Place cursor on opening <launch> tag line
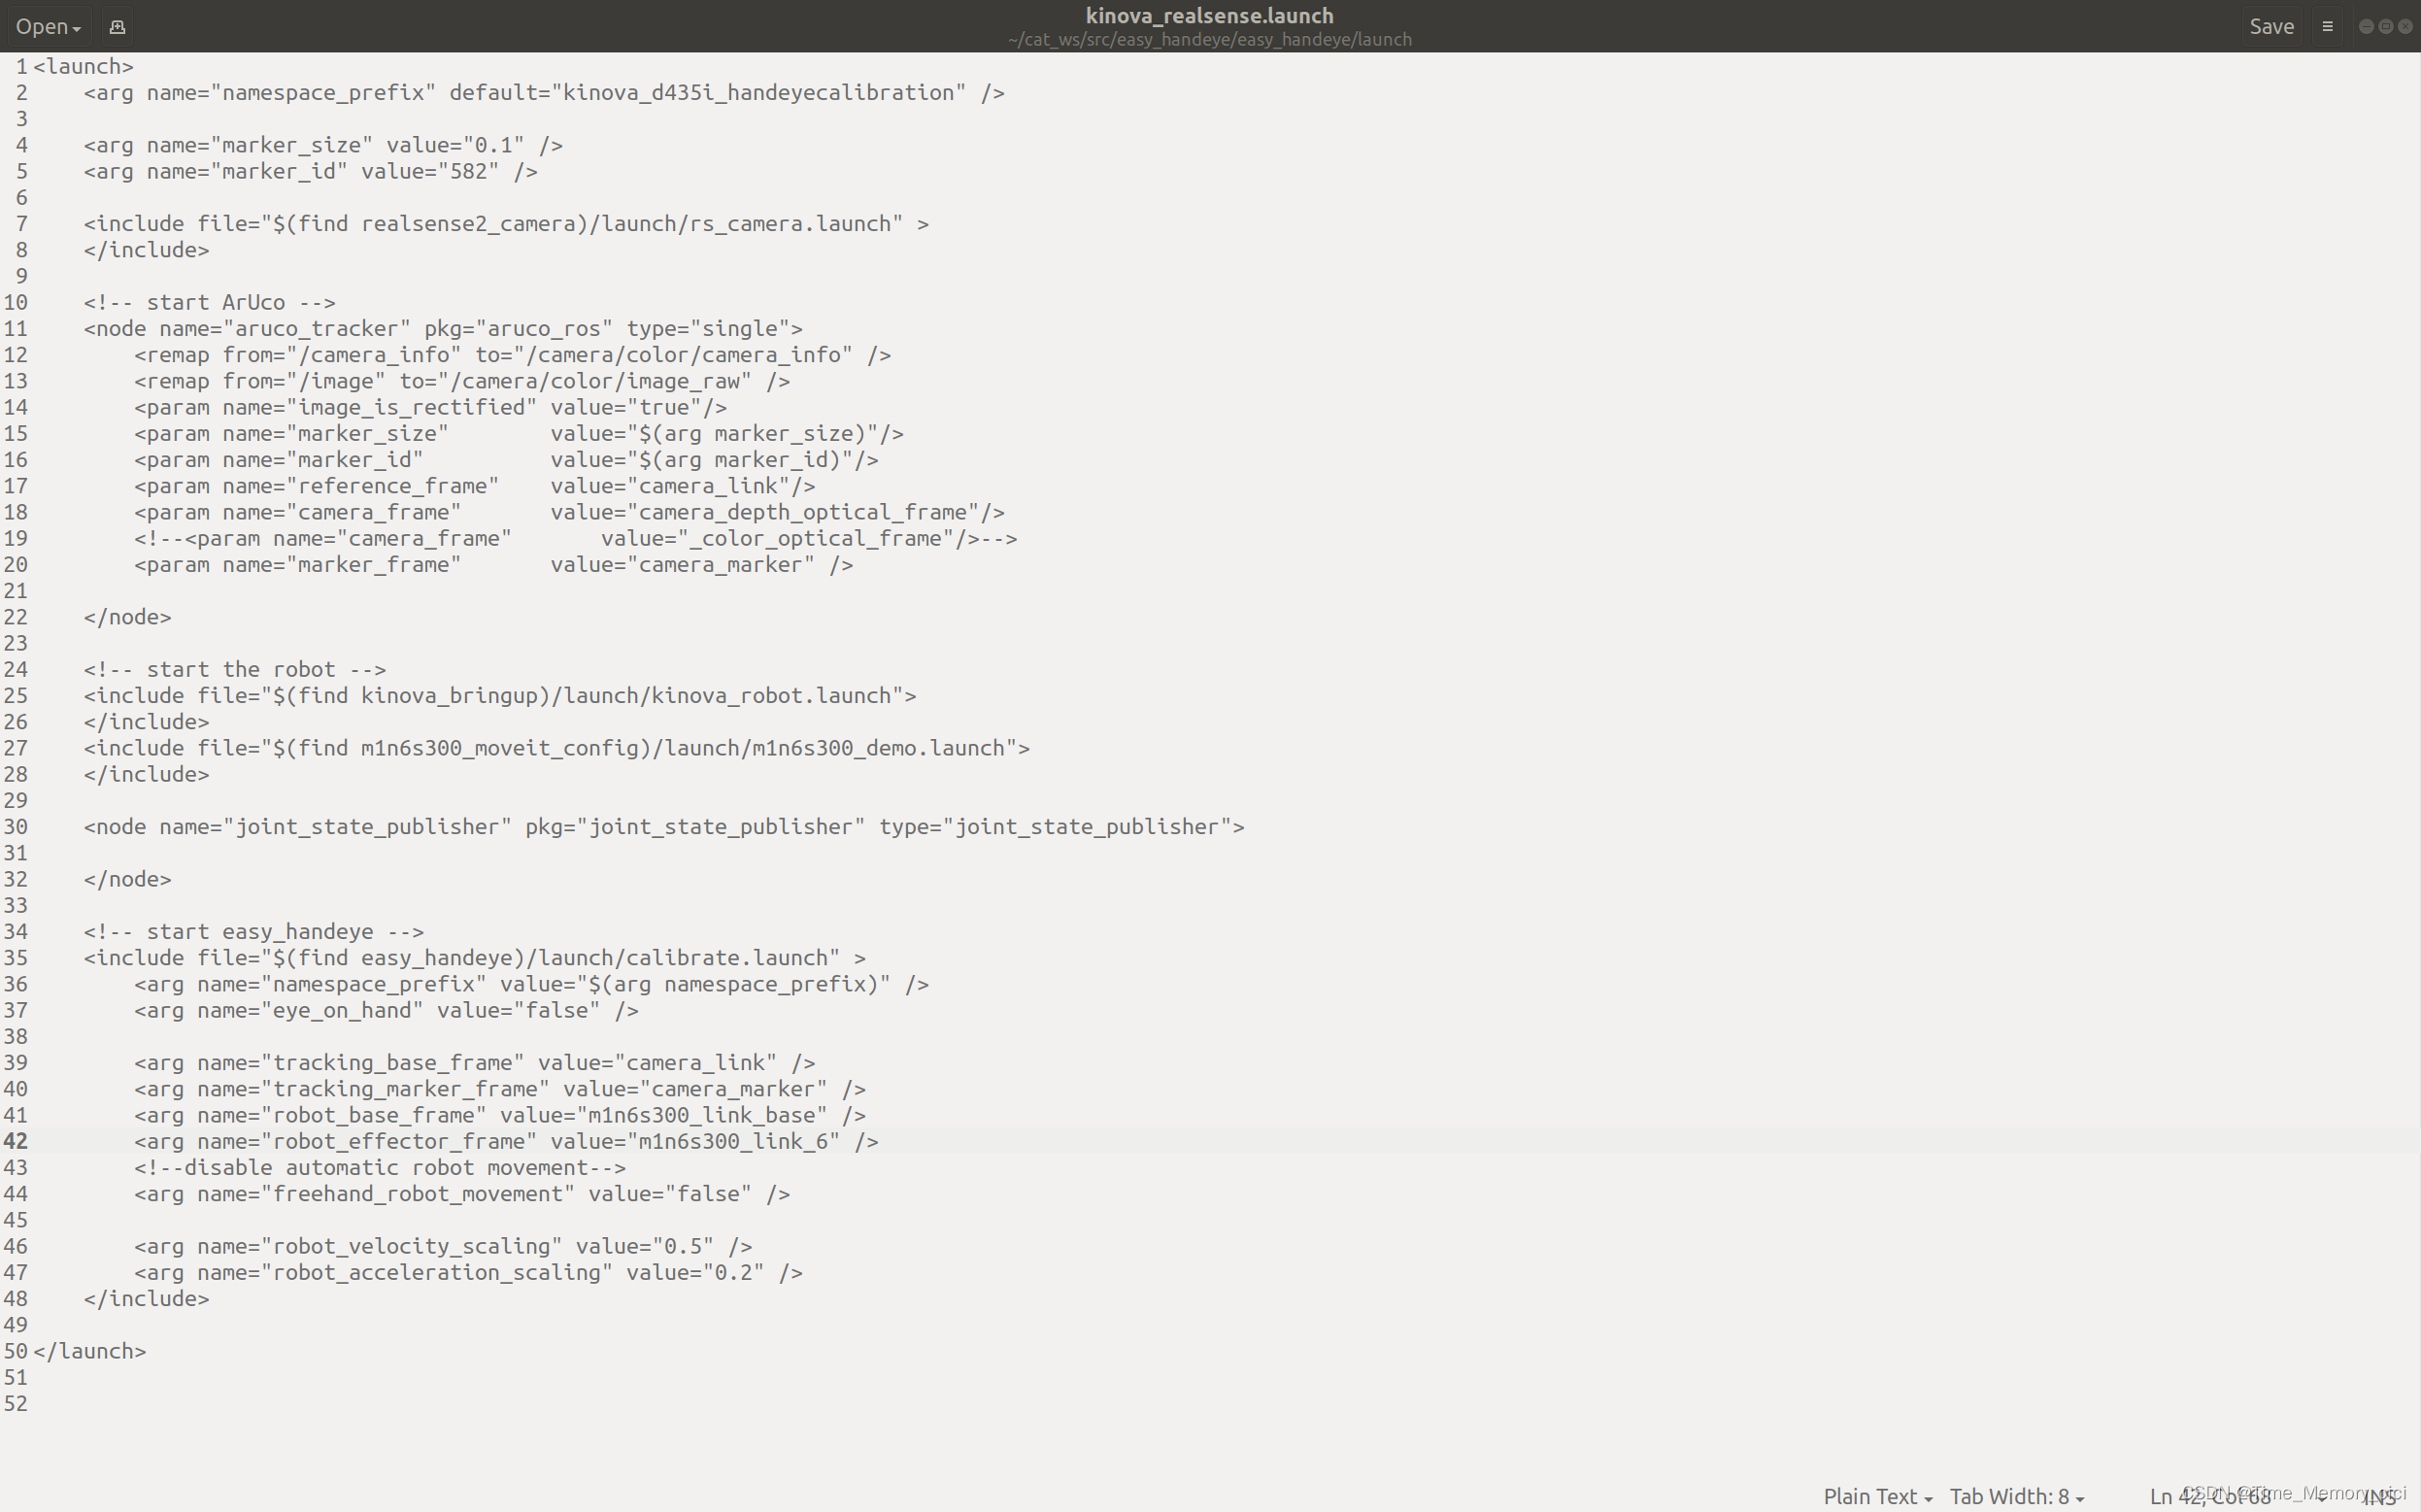The width and height of the screenshot is (2421, 1512). 83,66
